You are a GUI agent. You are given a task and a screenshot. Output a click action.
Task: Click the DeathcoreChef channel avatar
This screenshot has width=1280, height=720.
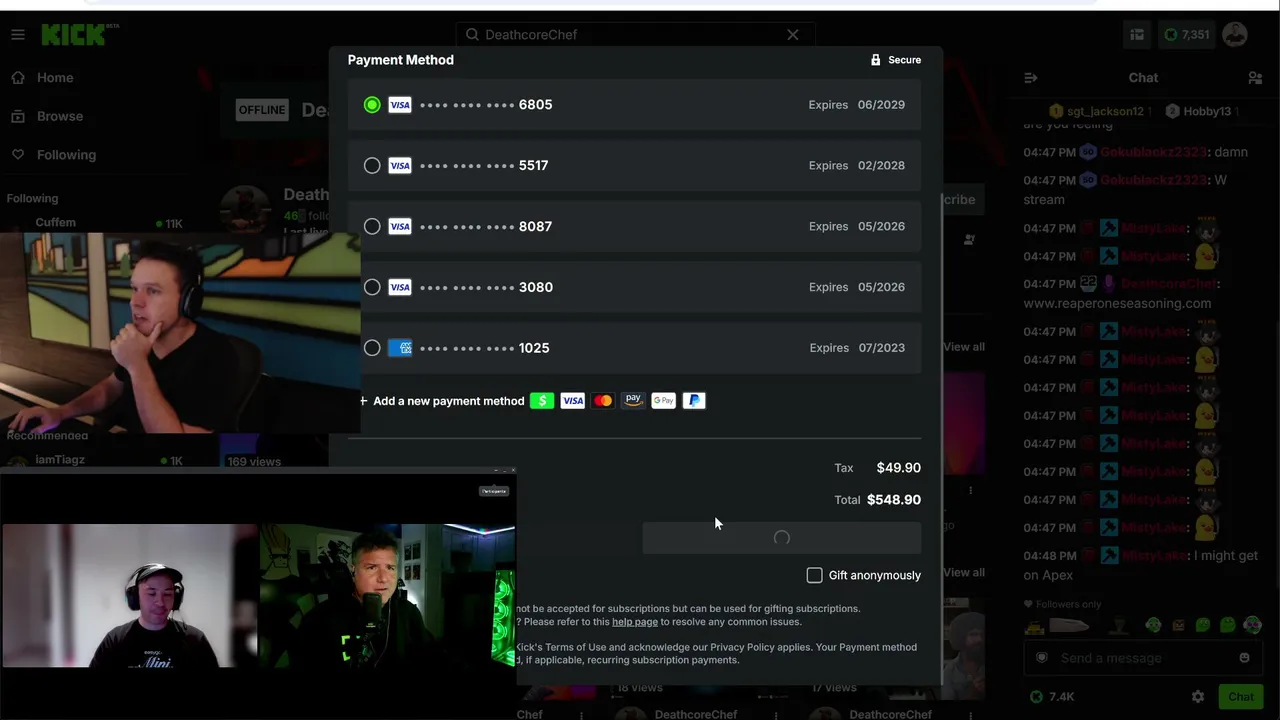(245, 210)
